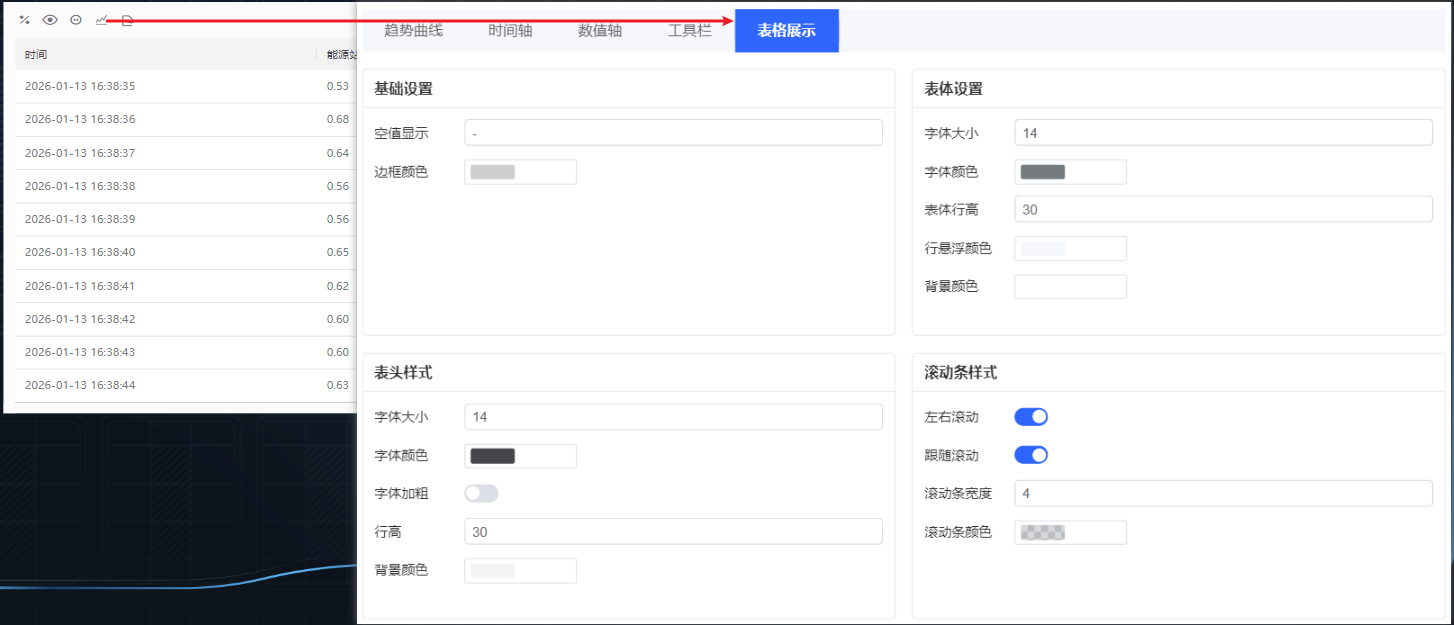Click the 空值显示 input field
Image resolution: width=1454 pixels, height=625 pixels.
click(x=673, y=133)
